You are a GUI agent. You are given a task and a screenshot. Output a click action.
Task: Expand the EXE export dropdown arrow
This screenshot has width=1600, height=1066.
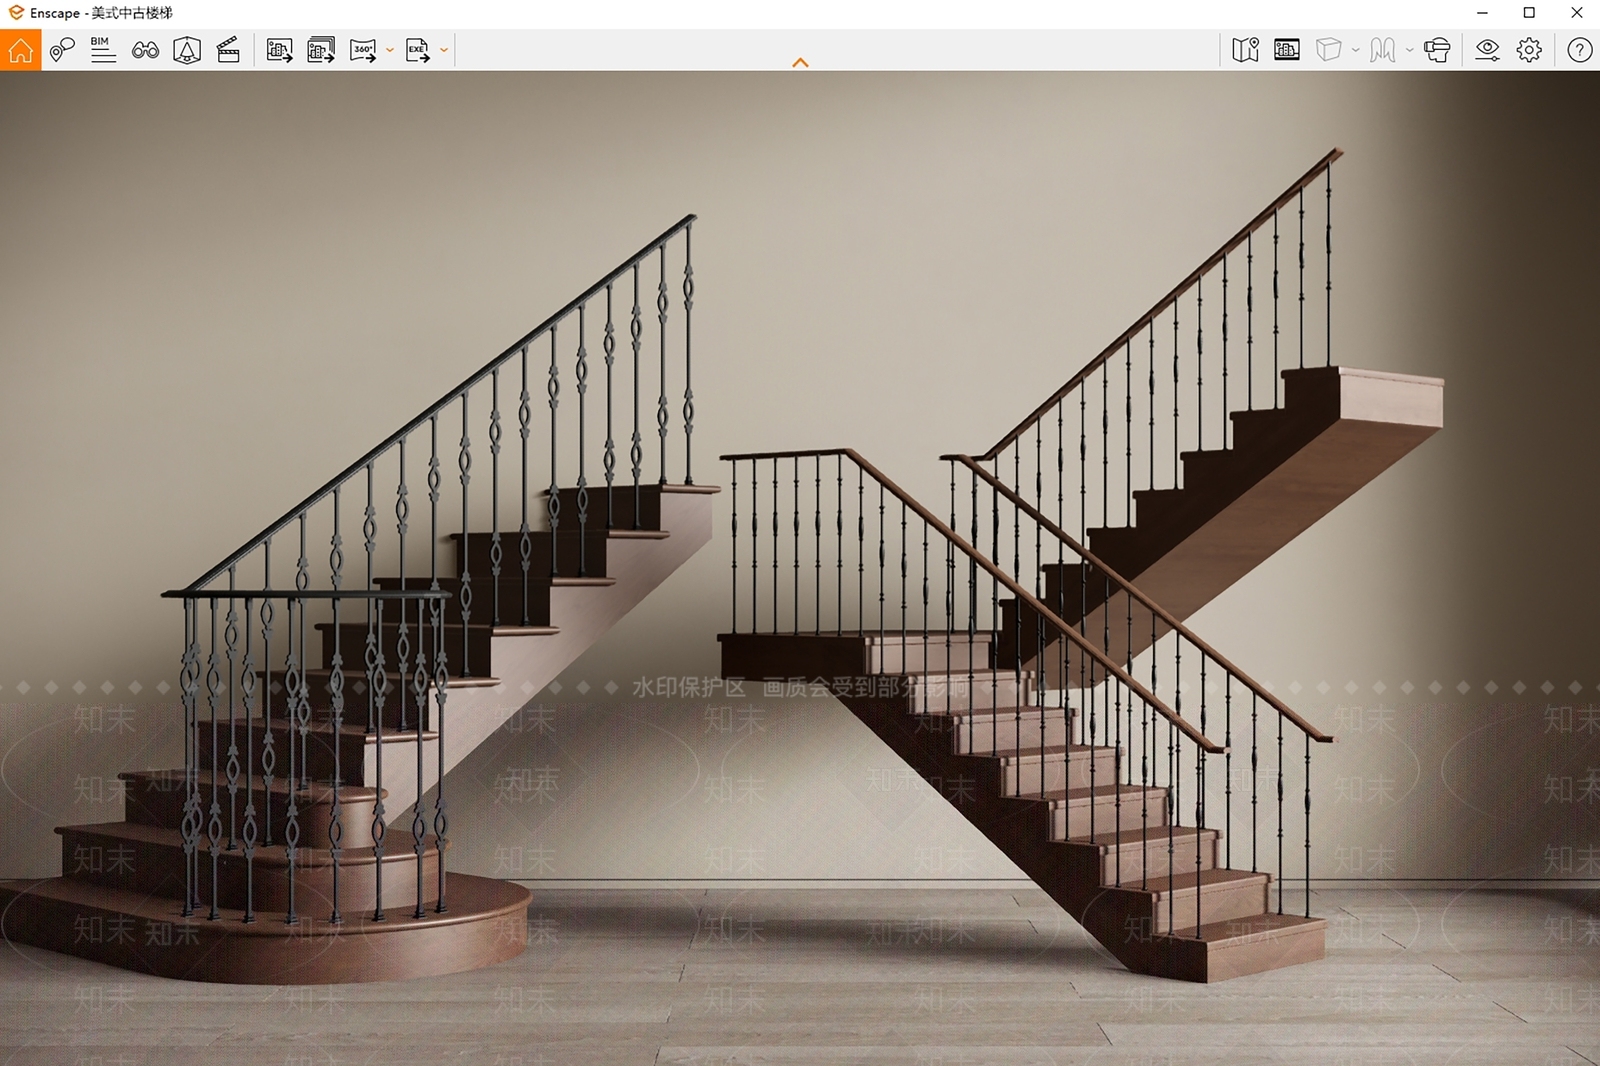[444, 50]
